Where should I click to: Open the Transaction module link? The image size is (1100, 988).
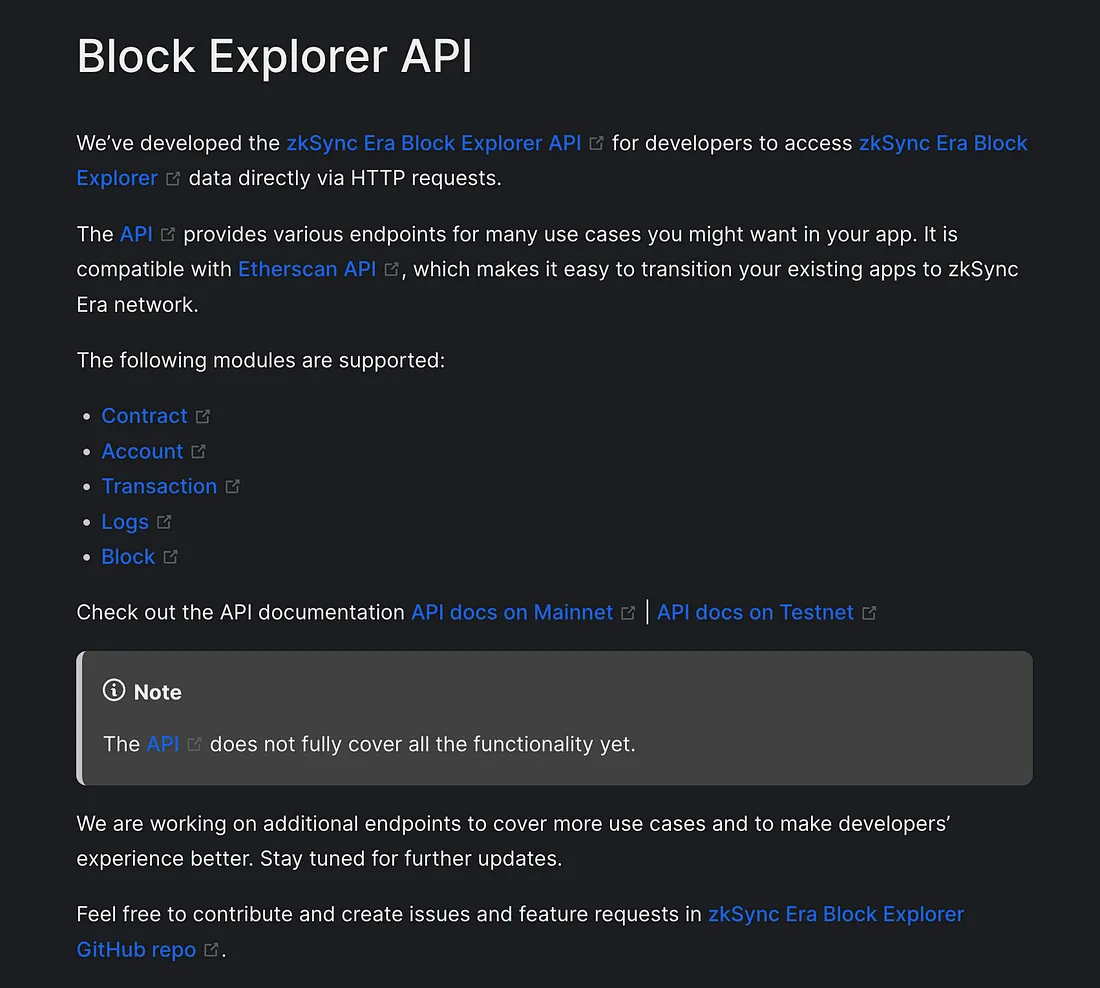(x=159, y=486)
